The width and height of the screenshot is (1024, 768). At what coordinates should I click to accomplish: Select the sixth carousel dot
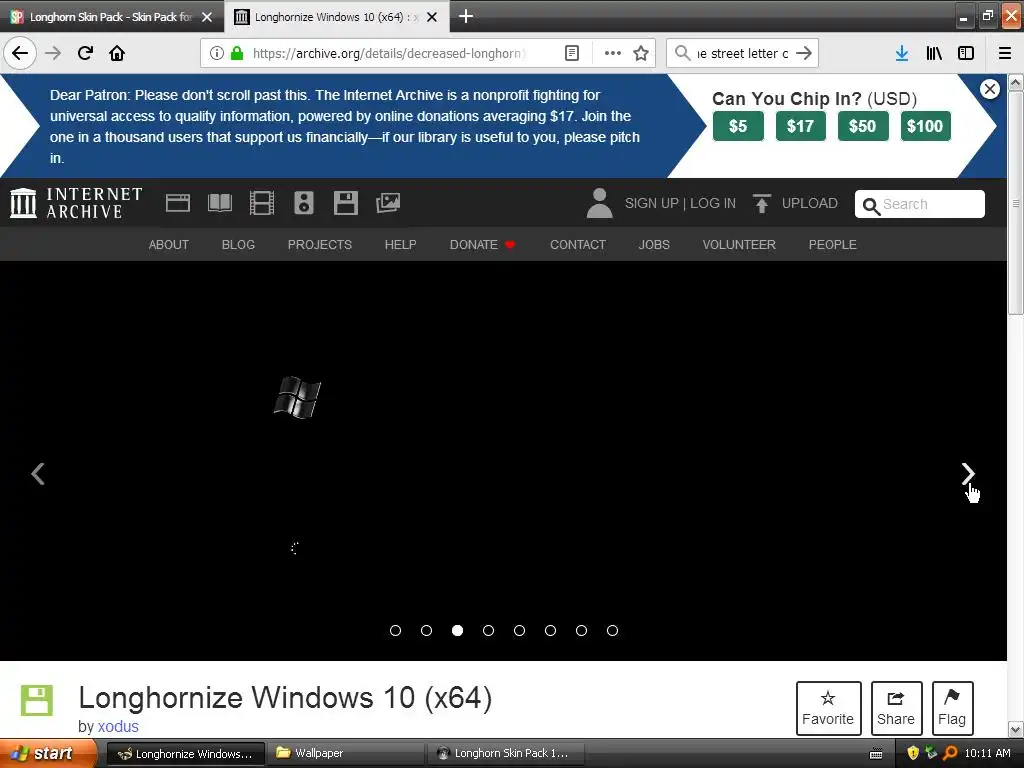tap(551, 630)
